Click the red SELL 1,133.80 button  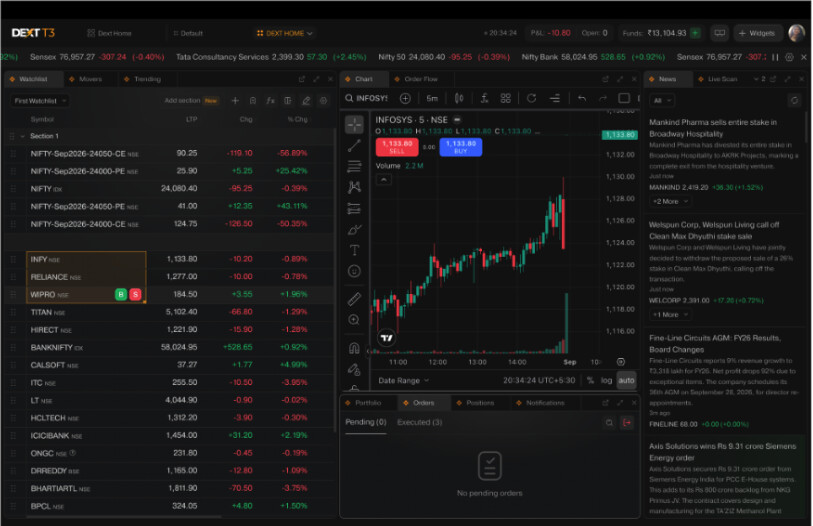pos(397,147)
